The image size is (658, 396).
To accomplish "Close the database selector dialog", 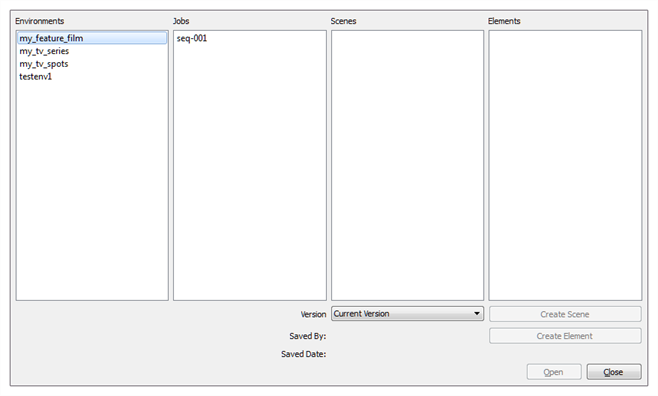I will (614, 372).
